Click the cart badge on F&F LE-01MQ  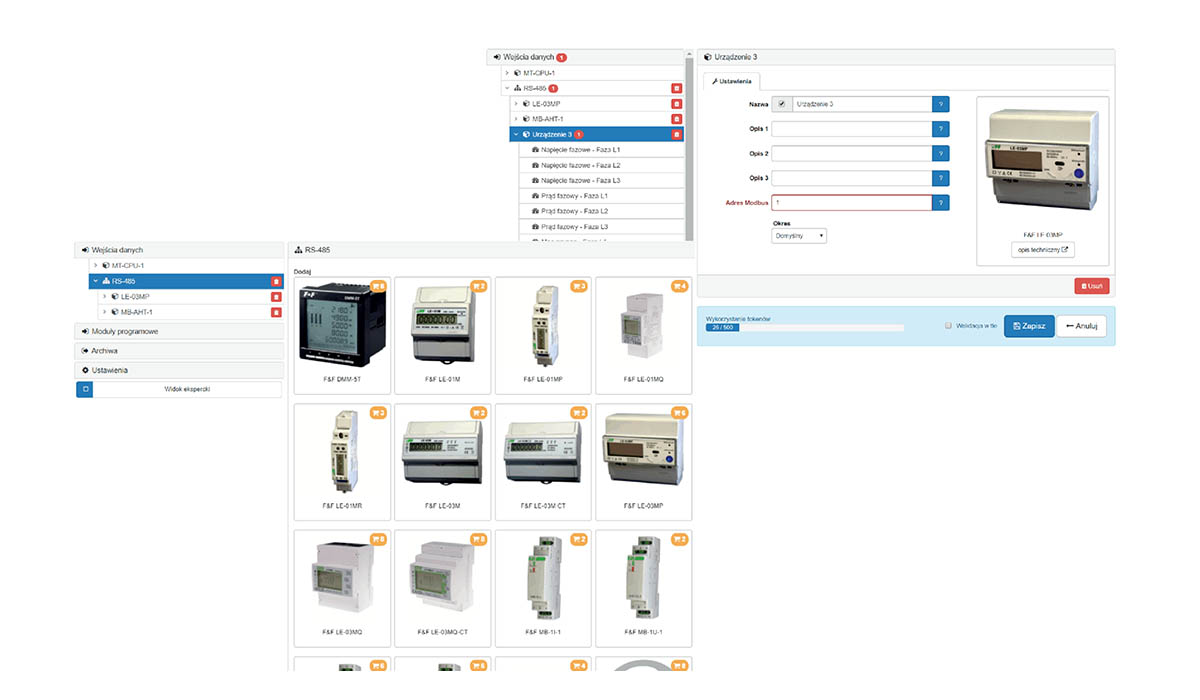pyautogui.click(x=679, y=287)
